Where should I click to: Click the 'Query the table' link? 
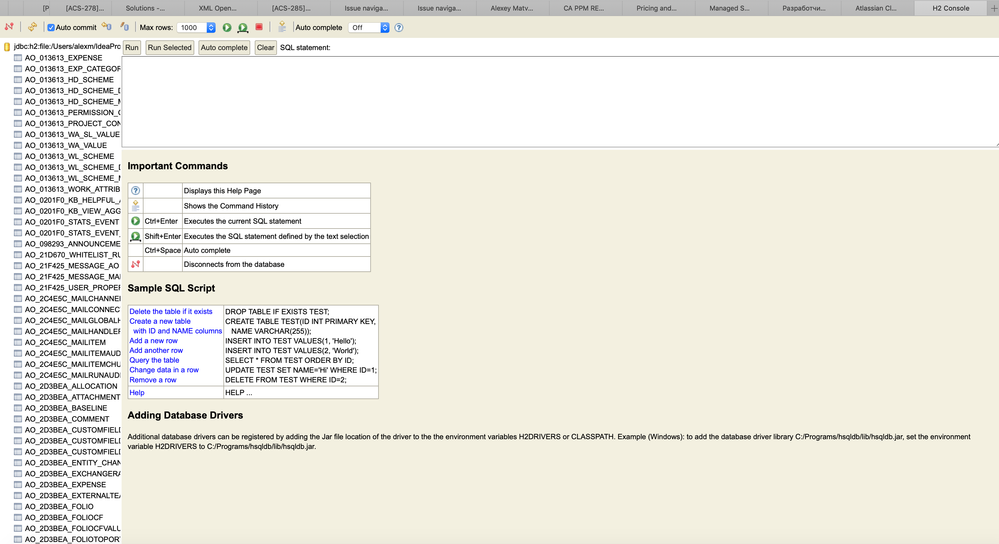click(x=154, y=360)
